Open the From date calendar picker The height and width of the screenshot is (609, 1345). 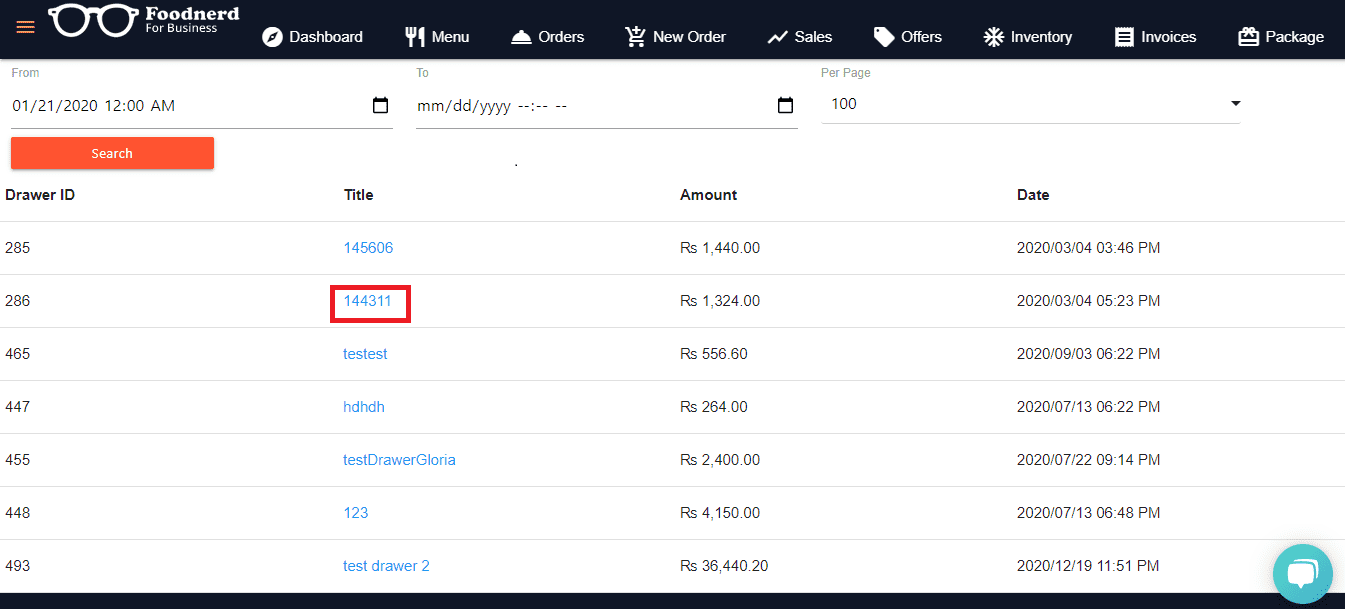tap(380, 105)
